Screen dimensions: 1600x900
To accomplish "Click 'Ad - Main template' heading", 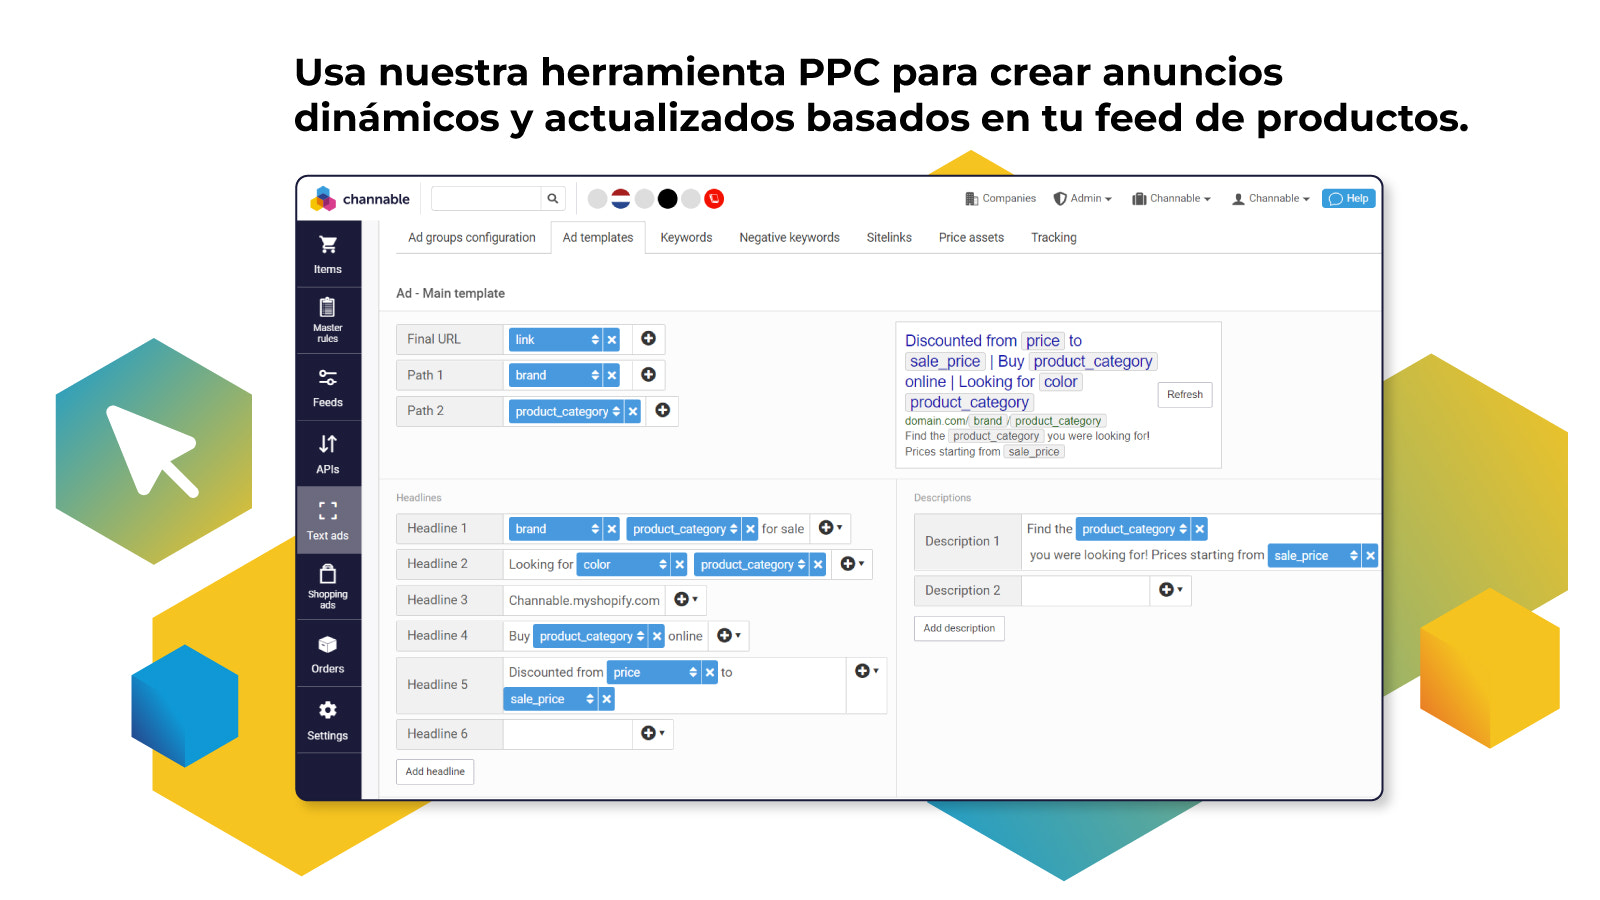I will click(450, 294).
